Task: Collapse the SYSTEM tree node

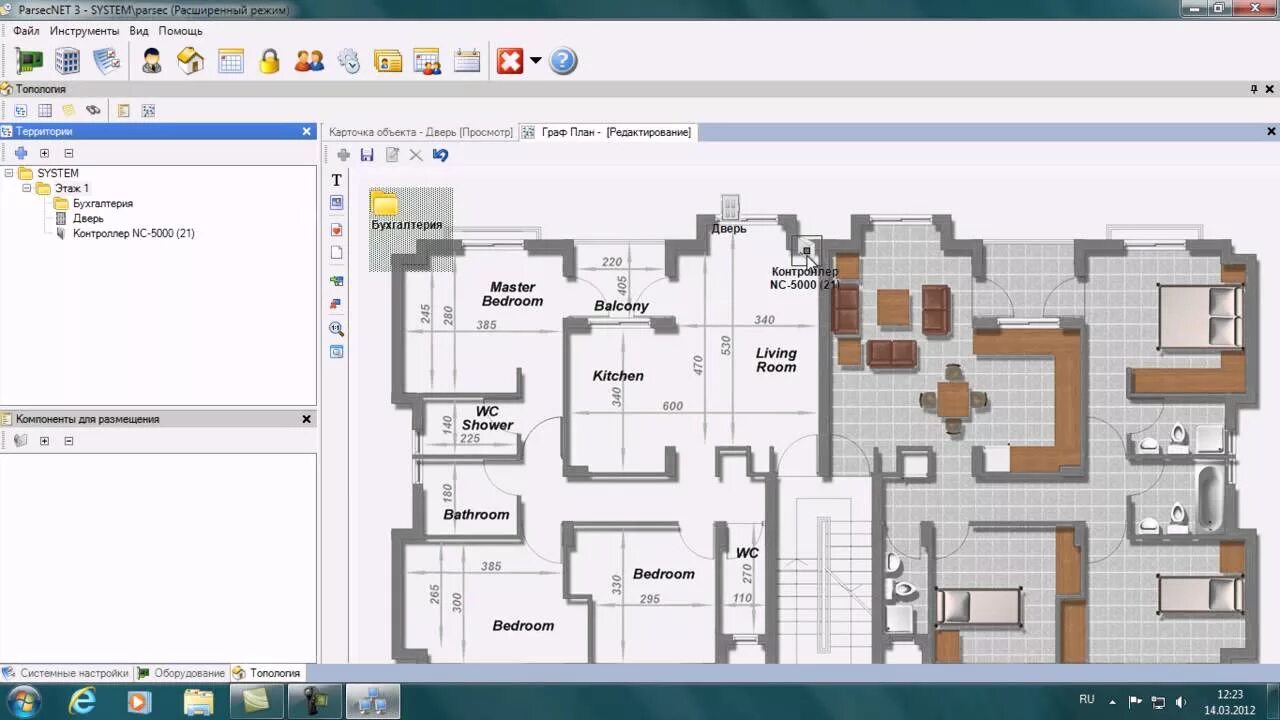Action: pos(9,173)
